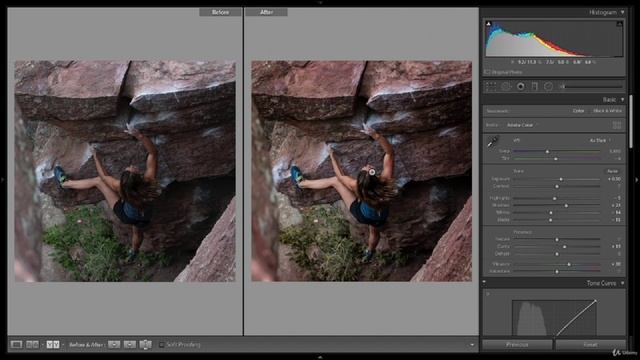Switch to Loupe view button
640x360 pixels.
click(16, 344)
